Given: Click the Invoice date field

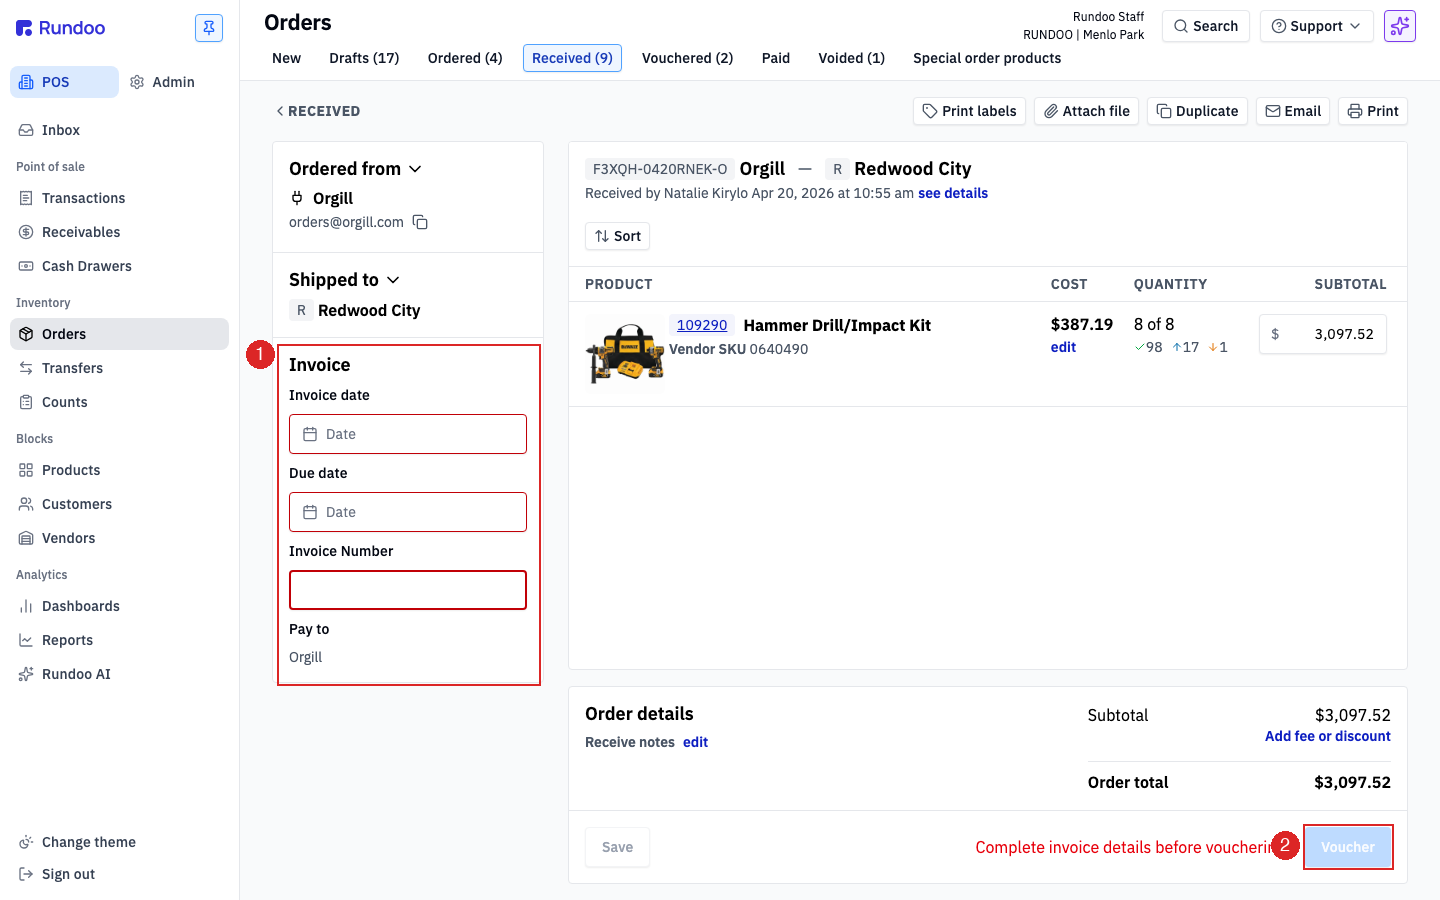Looking at the screenshot, I should click(408, 434).
